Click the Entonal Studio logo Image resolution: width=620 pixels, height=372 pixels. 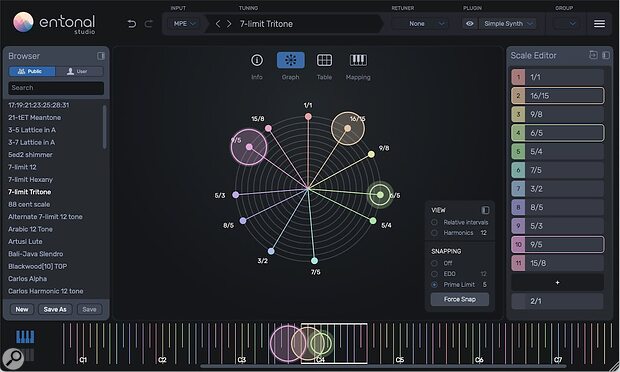click(x=54, y=24)
